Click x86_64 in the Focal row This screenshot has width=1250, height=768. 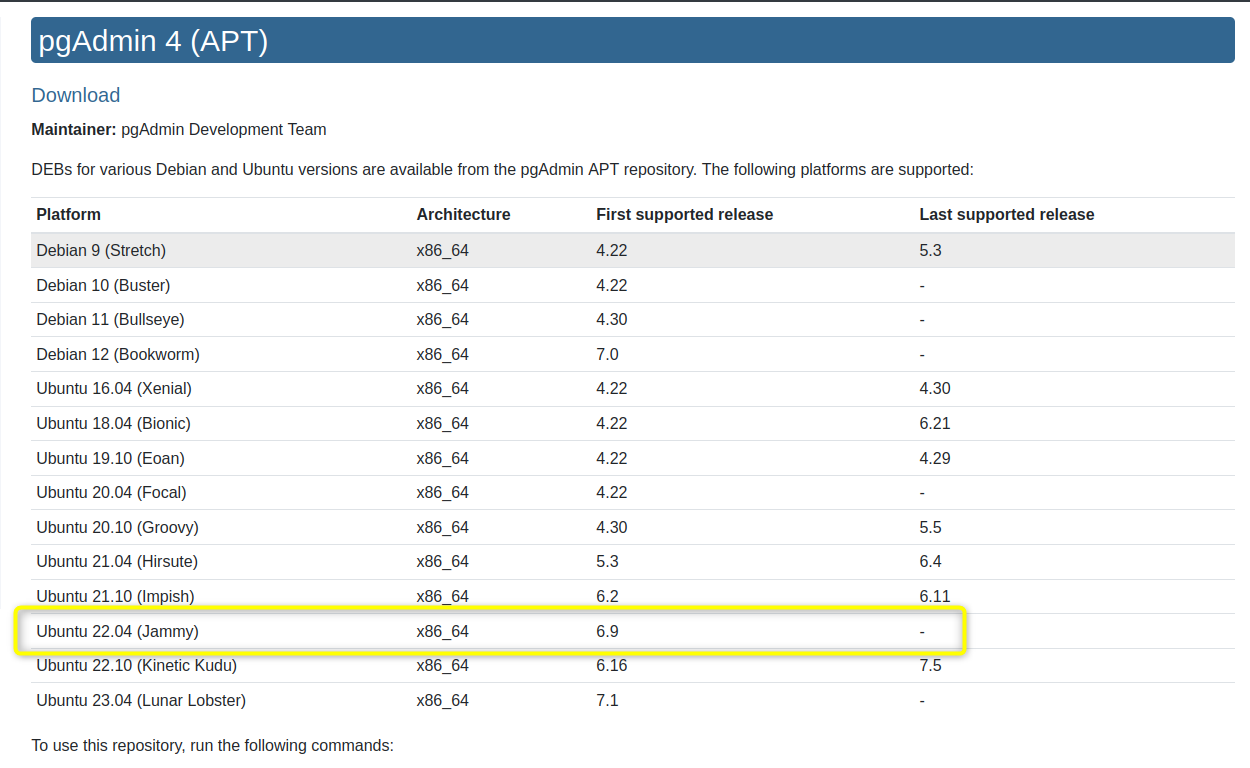(442, 493)
